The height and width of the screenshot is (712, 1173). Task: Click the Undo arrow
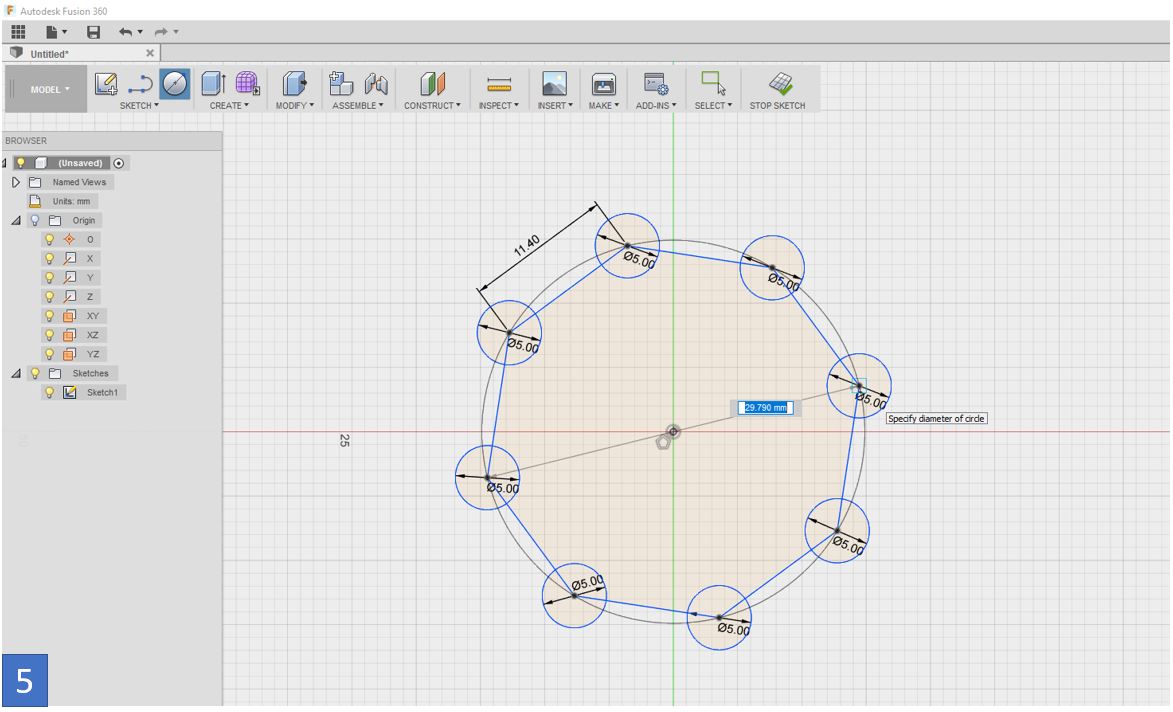tap(125, 32)
